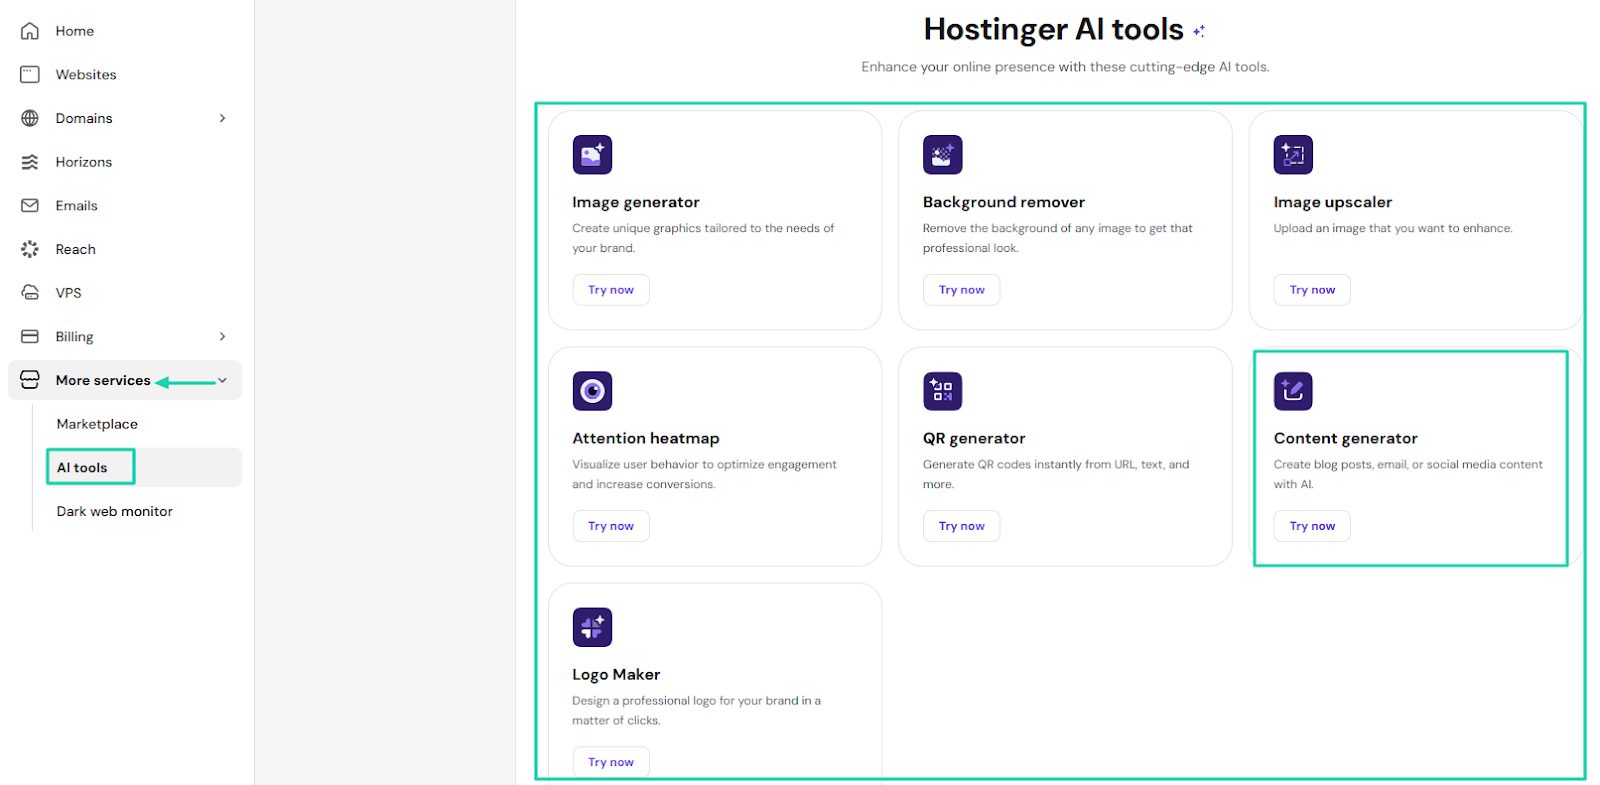Click the Attention heatmap eye icon
The image size is (1600, 785).
pos(592,391)
